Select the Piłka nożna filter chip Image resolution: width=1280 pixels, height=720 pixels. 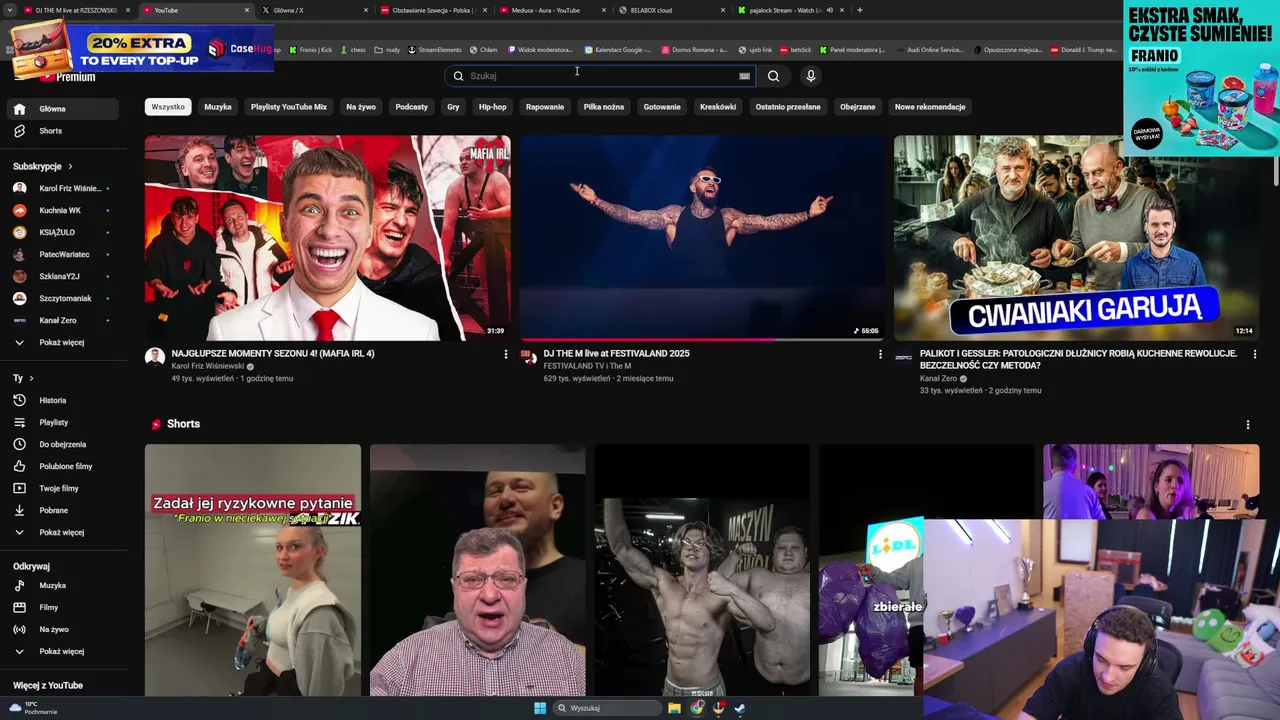click(604, 107)
